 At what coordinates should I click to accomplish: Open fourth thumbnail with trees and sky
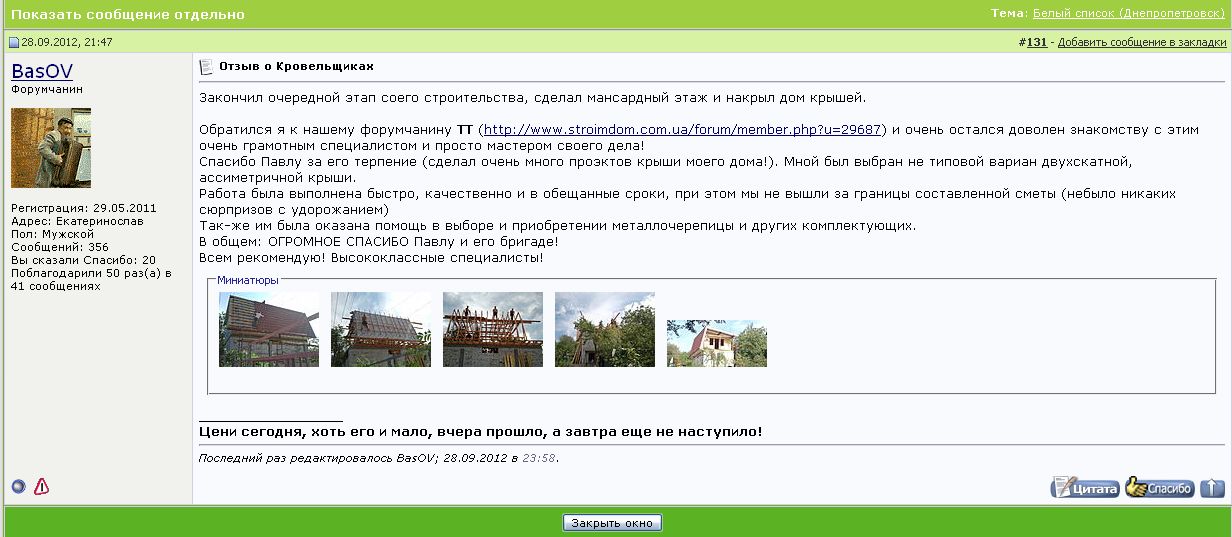point(605,330)
